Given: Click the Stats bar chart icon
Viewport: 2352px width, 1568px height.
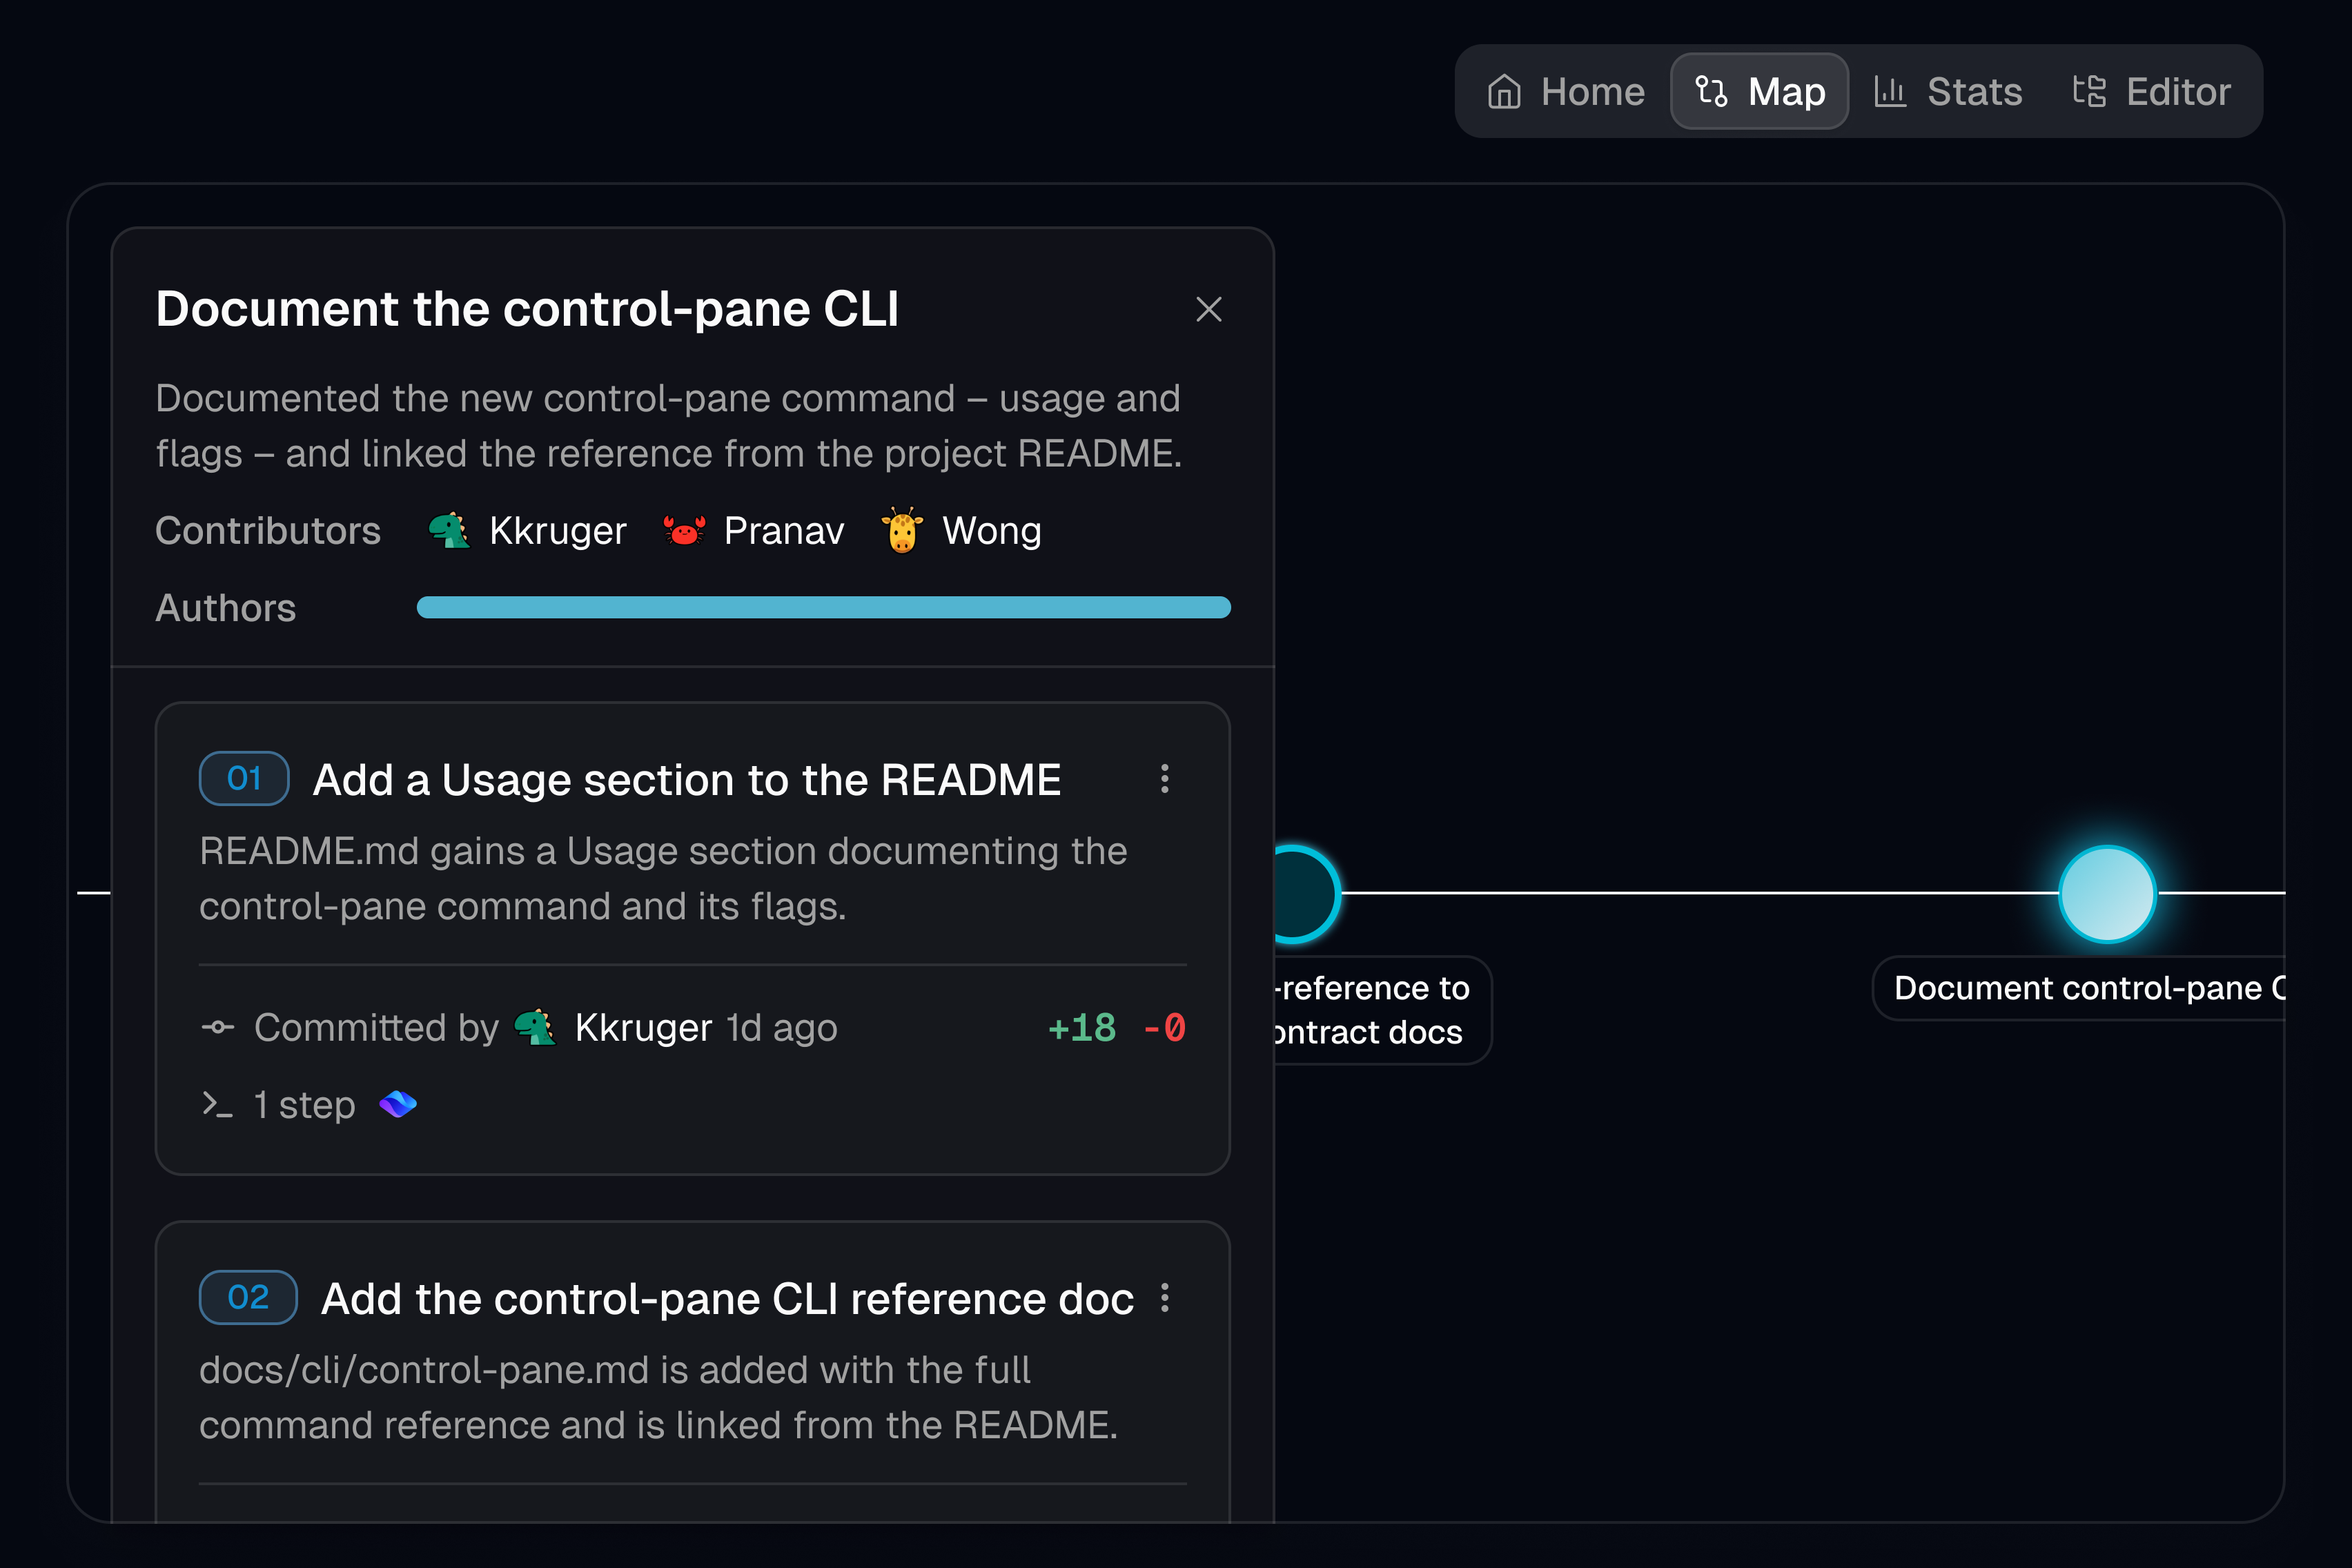Looking at the screenshot, I should [1889, 91].
